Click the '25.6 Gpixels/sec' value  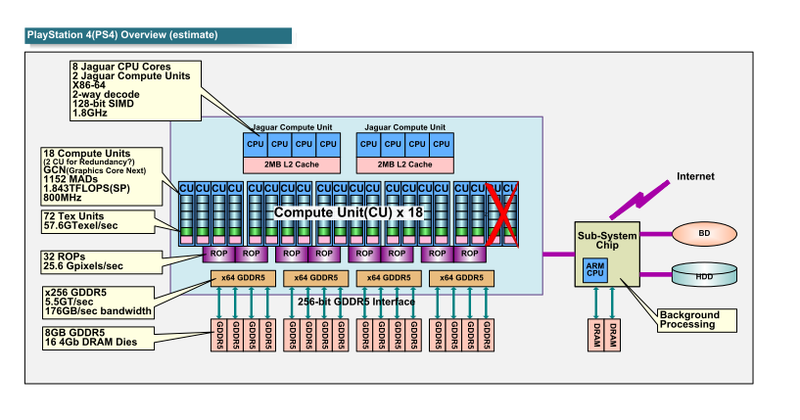pos(83,266)
